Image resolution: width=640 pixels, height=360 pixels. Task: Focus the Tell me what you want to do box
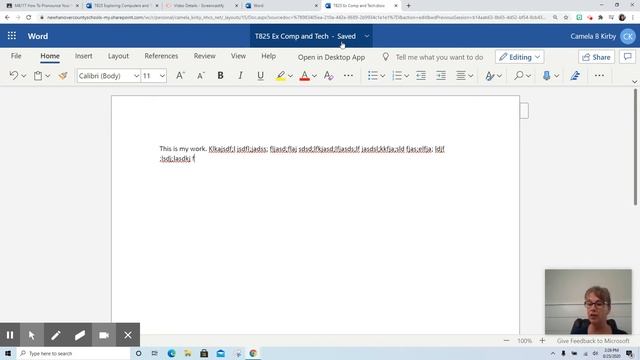point(439,57)
